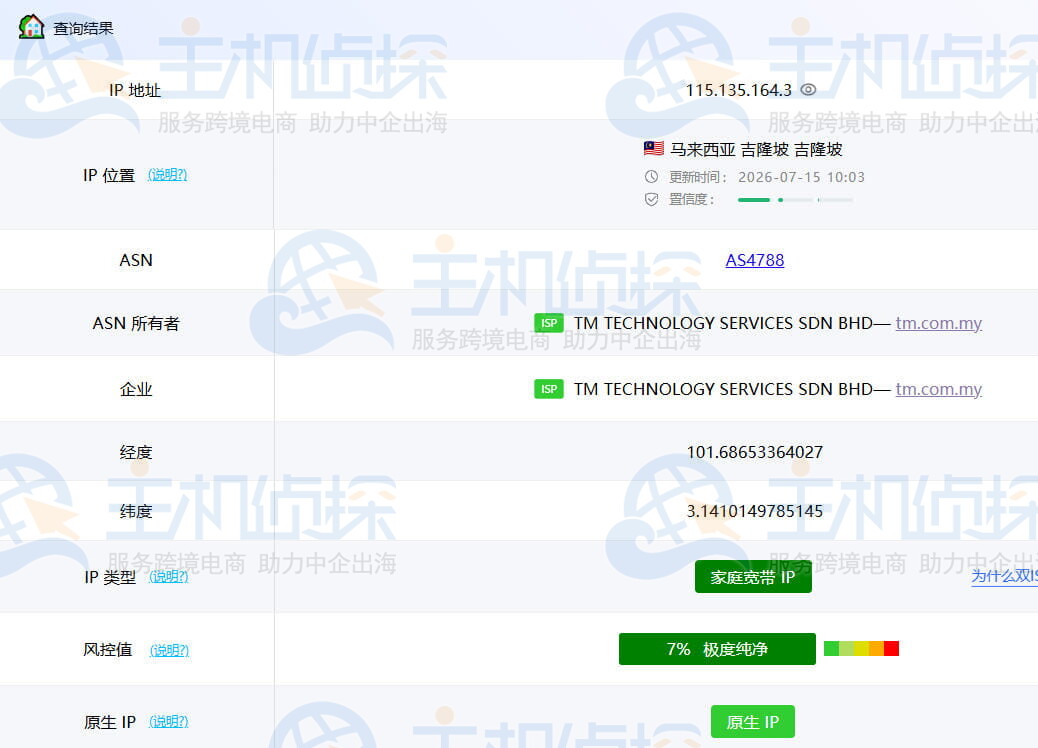Click TM TECHNOLOGY SERVICES SDN BHD in 企业 row
This screenshot has height=748, width=1038.
pyautogui.click(x=723, y=389)
